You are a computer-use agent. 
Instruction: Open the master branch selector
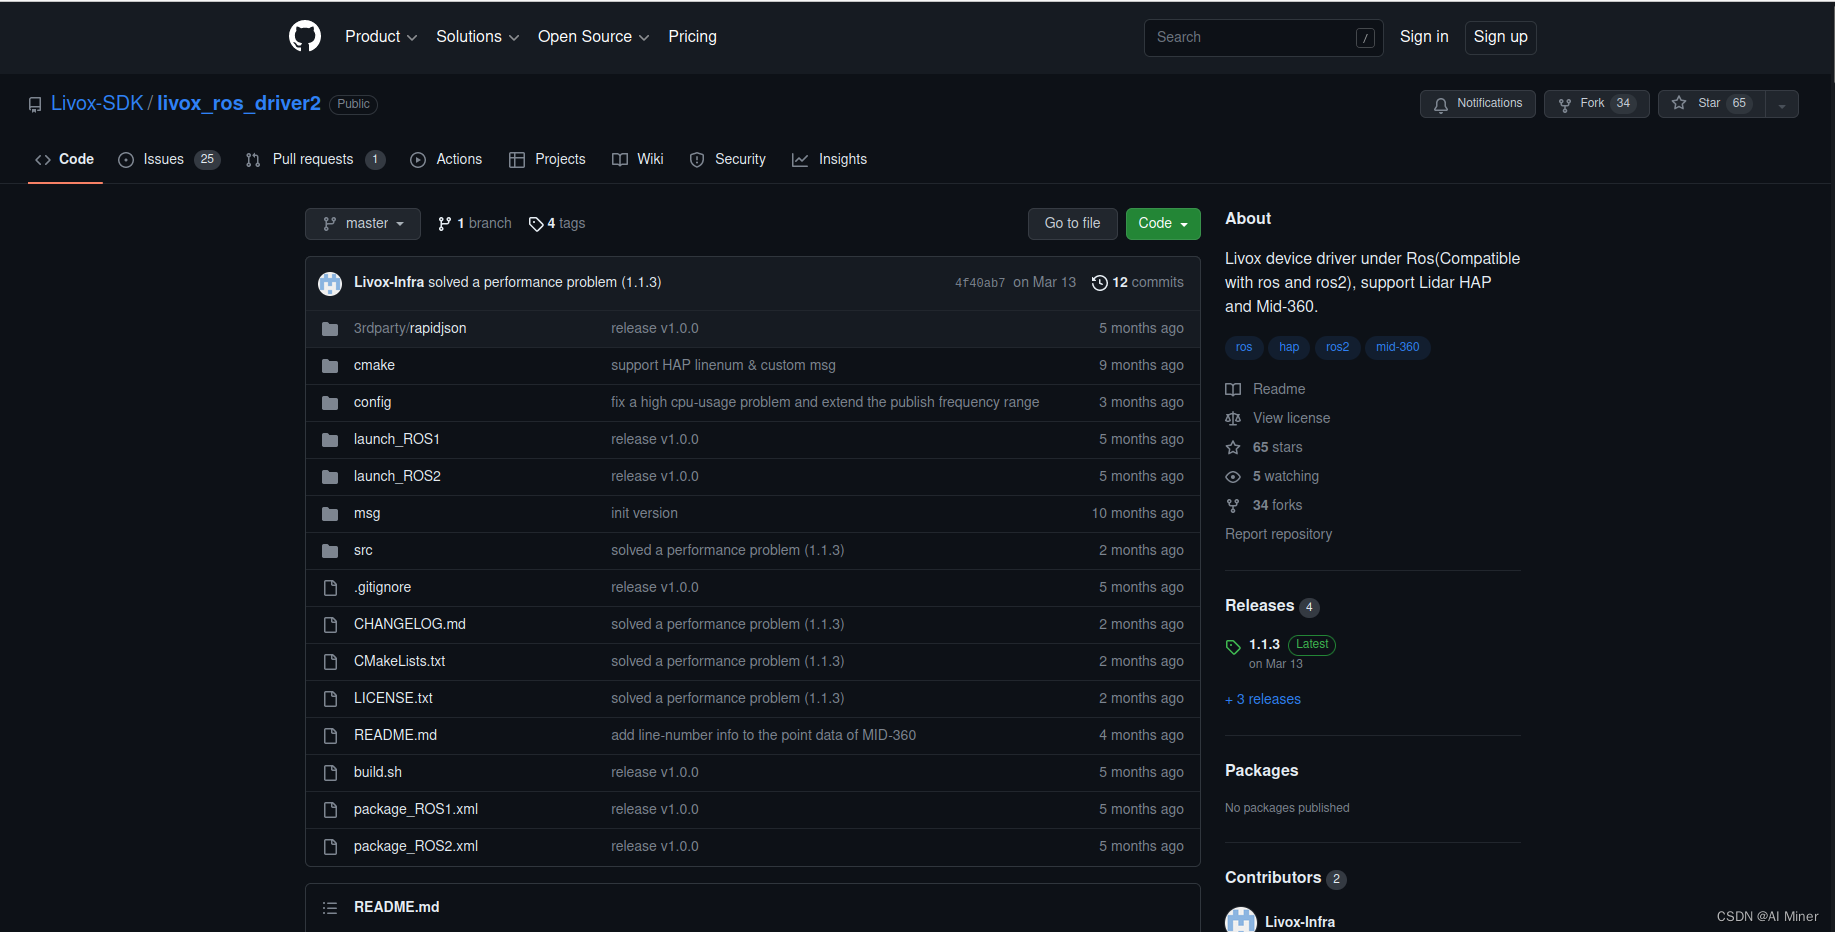[x=363, y=224]
